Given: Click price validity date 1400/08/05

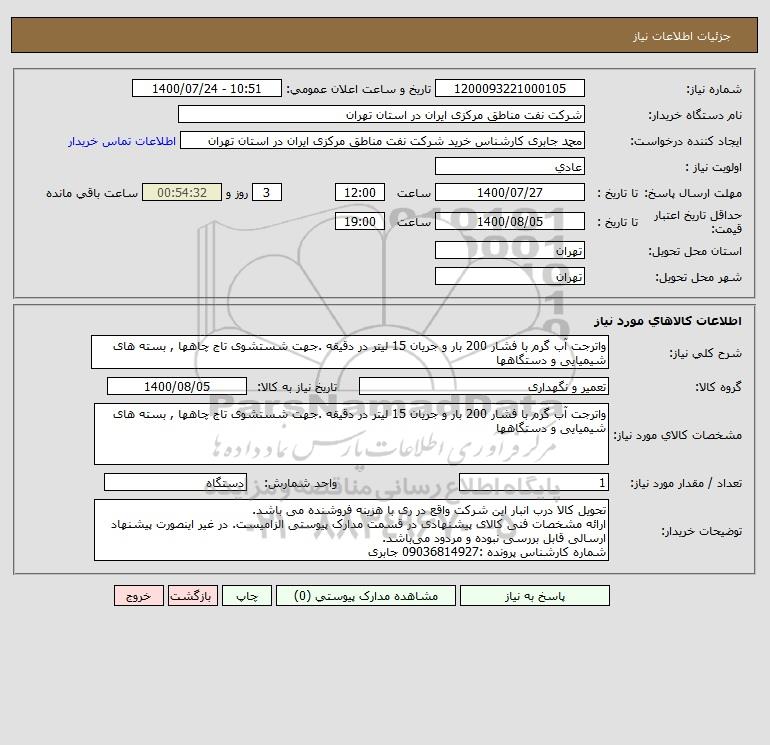Looking at the screenshot, I should click(x=510, y=221).
